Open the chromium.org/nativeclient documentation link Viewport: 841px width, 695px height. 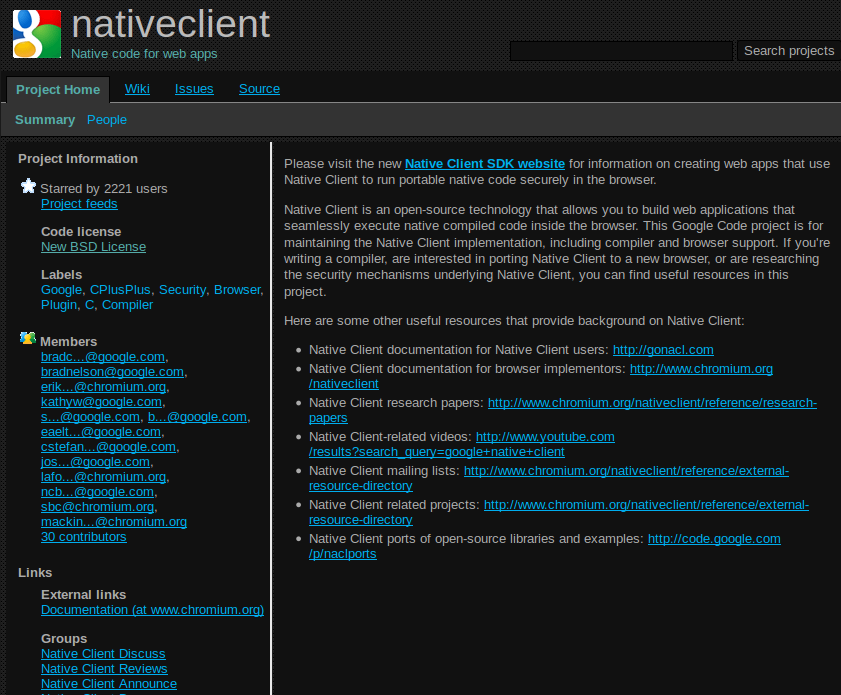tap(701, 369)
